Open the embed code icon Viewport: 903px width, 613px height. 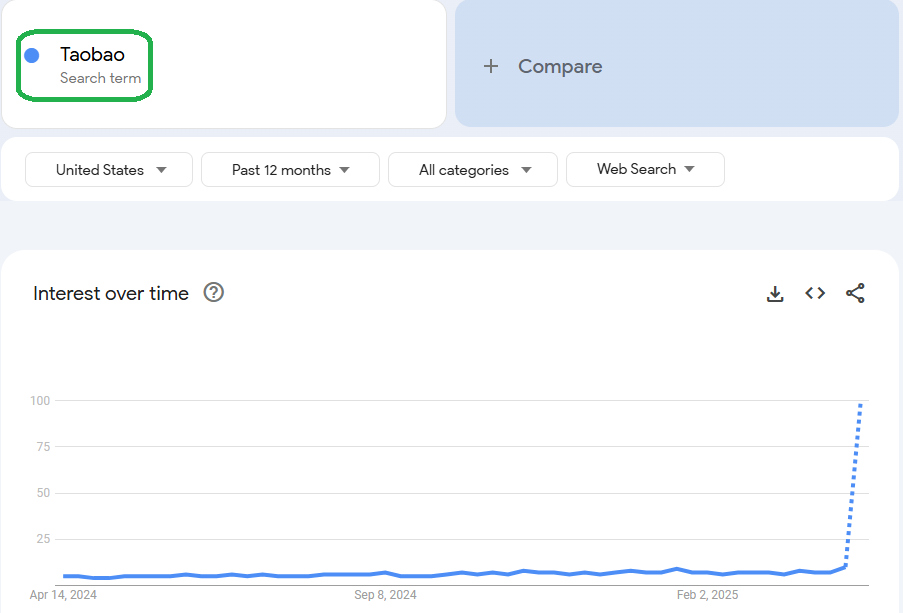click(815, 293)
